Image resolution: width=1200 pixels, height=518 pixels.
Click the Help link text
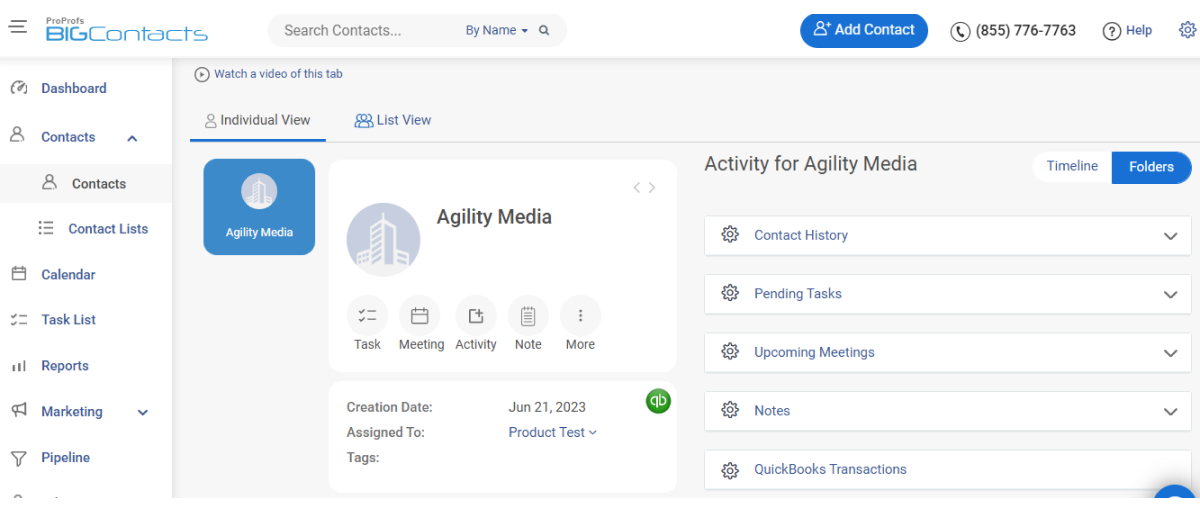(x=1139, y=31)
